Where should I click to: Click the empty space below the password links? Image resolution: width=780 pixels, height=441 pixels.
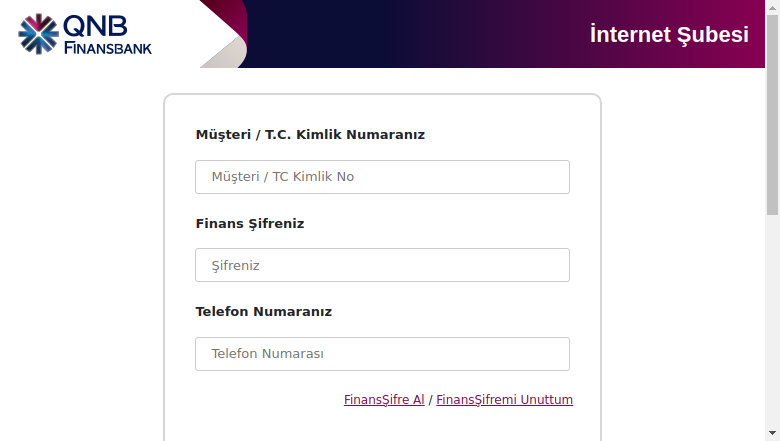[382, 425]
